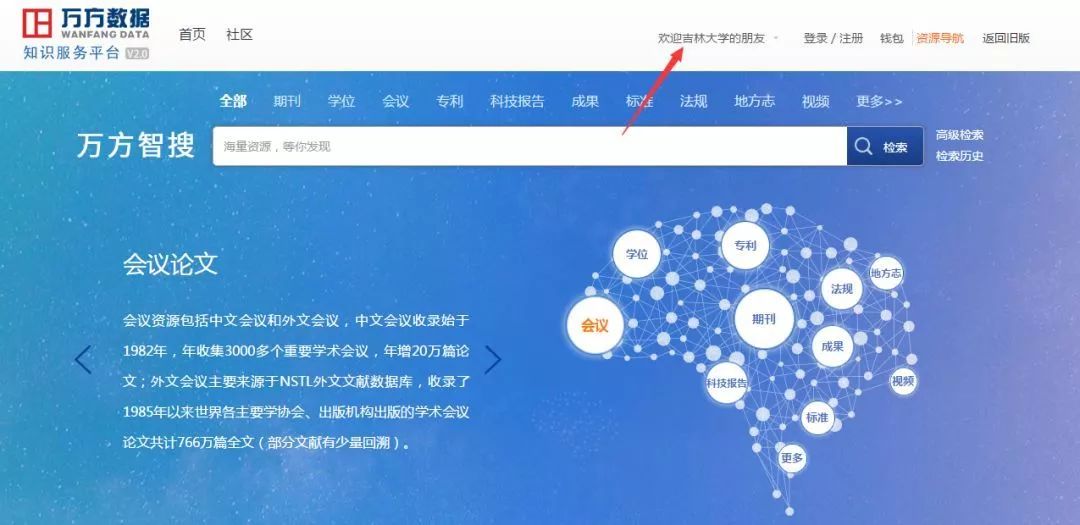The width and height of the screenshot is (1080, 525).
Task: Click the 检索 magnifier search button
Action: 884,146
